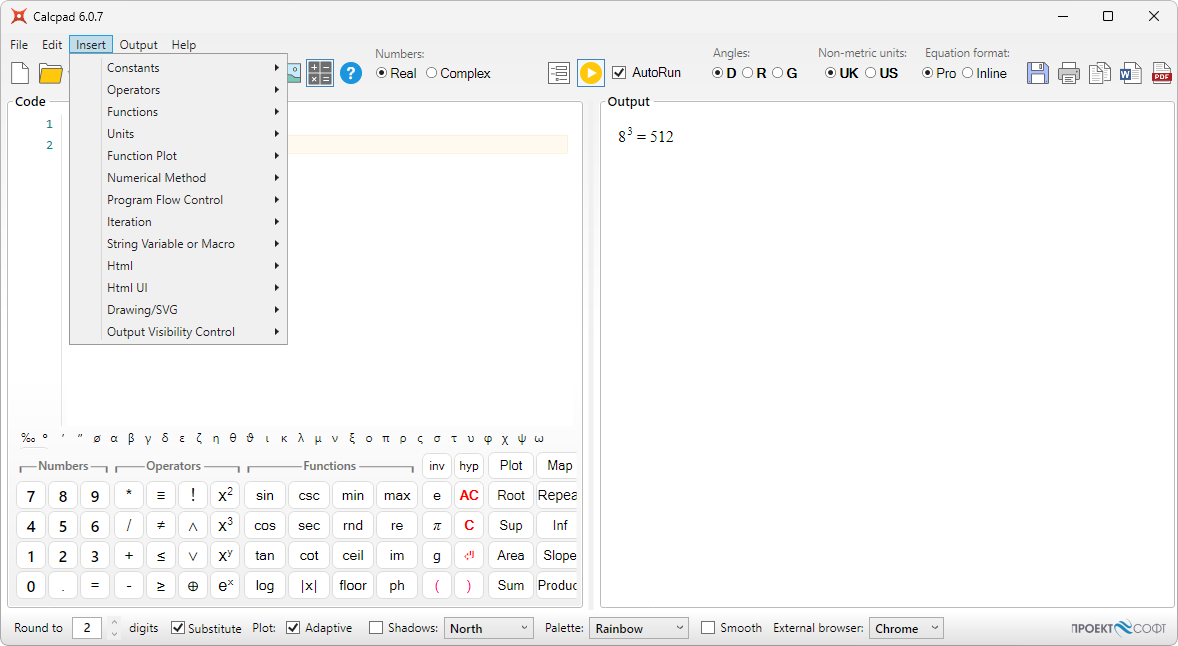This screenshot has width=1178, height=646.
Task: Expand the Numerical Method submenu
Action: pos(179,178)
